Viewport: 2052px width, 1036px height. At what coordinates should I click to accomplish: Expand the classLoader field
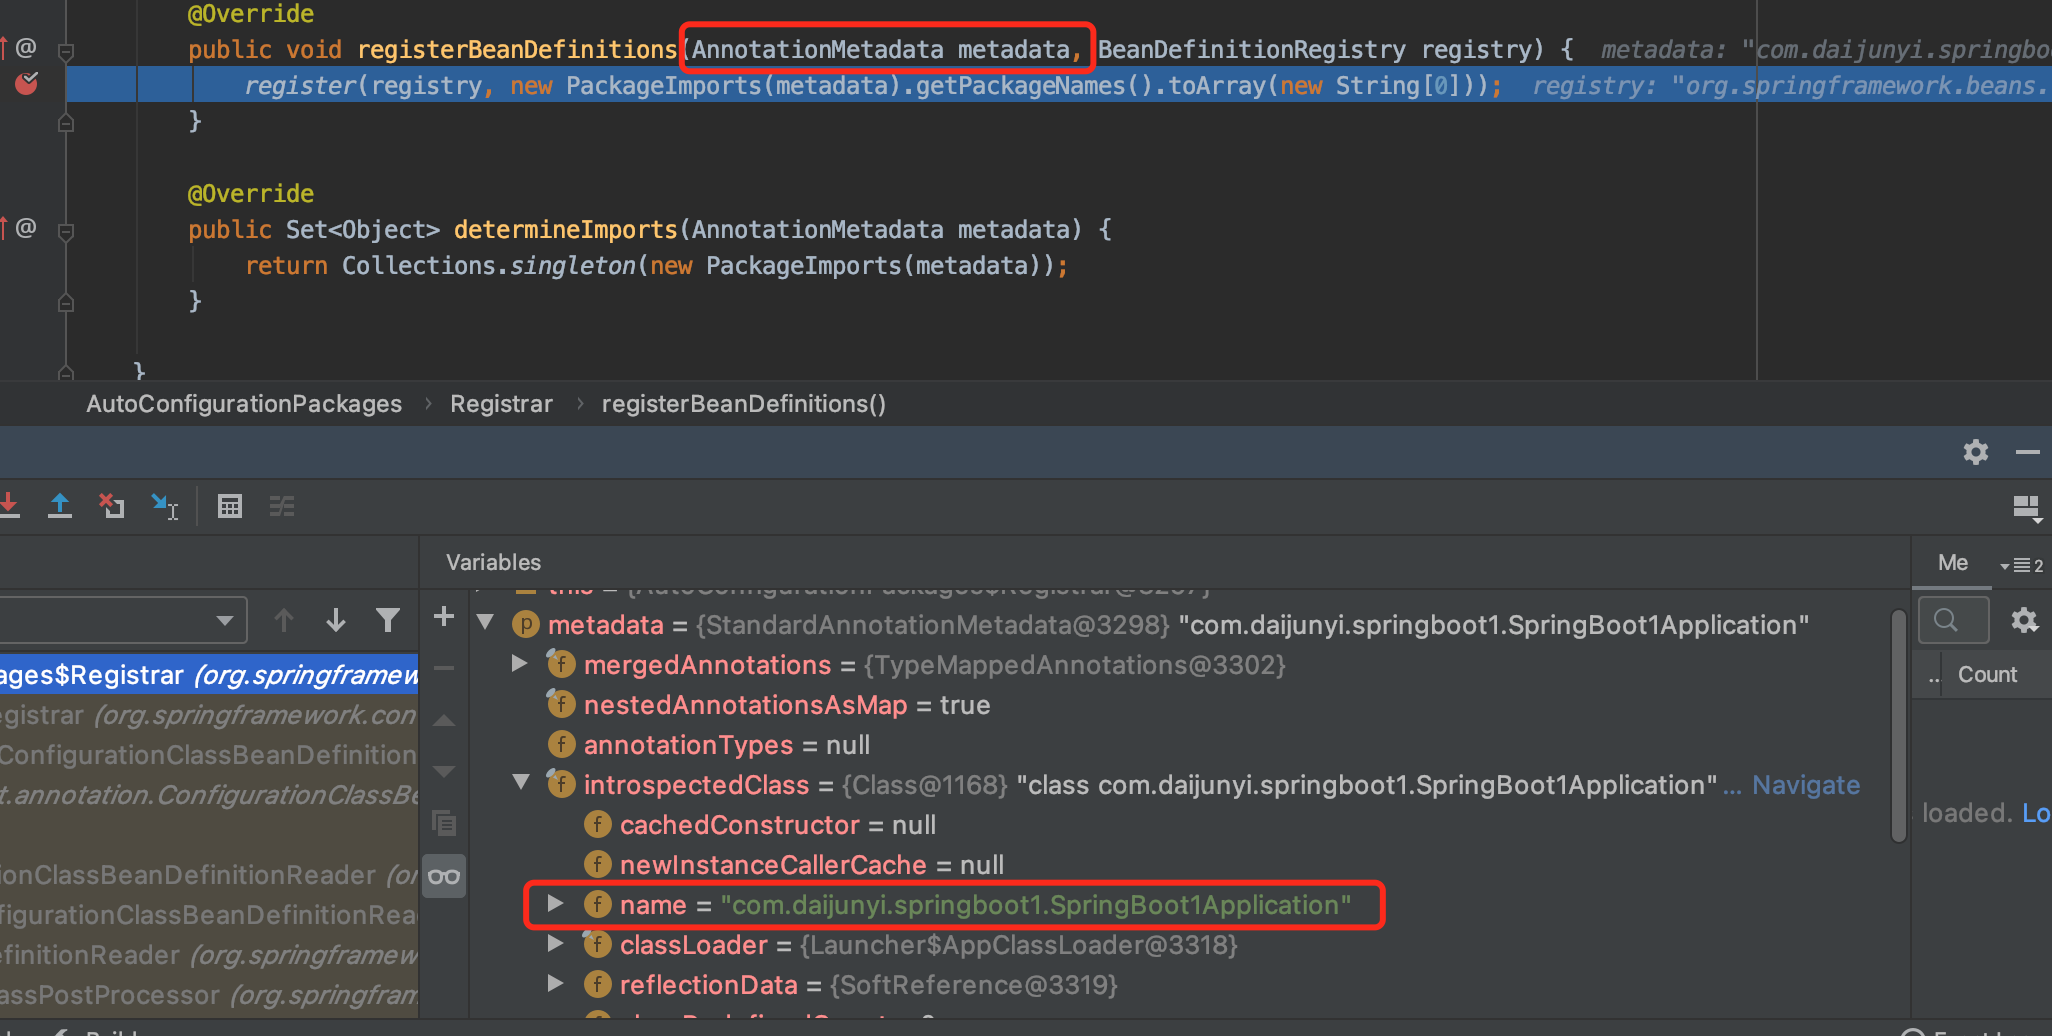[x=555, y=943]
